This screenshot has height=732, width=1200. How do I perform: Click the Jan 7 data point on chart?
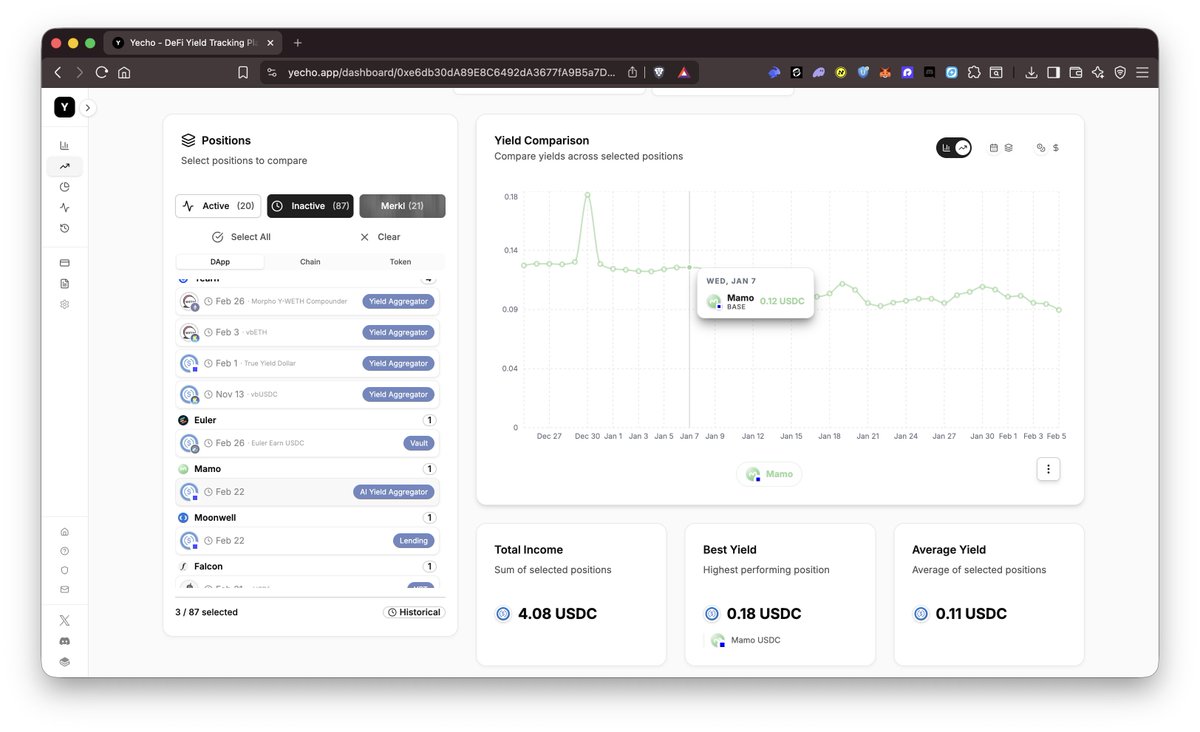click(689, 267)
